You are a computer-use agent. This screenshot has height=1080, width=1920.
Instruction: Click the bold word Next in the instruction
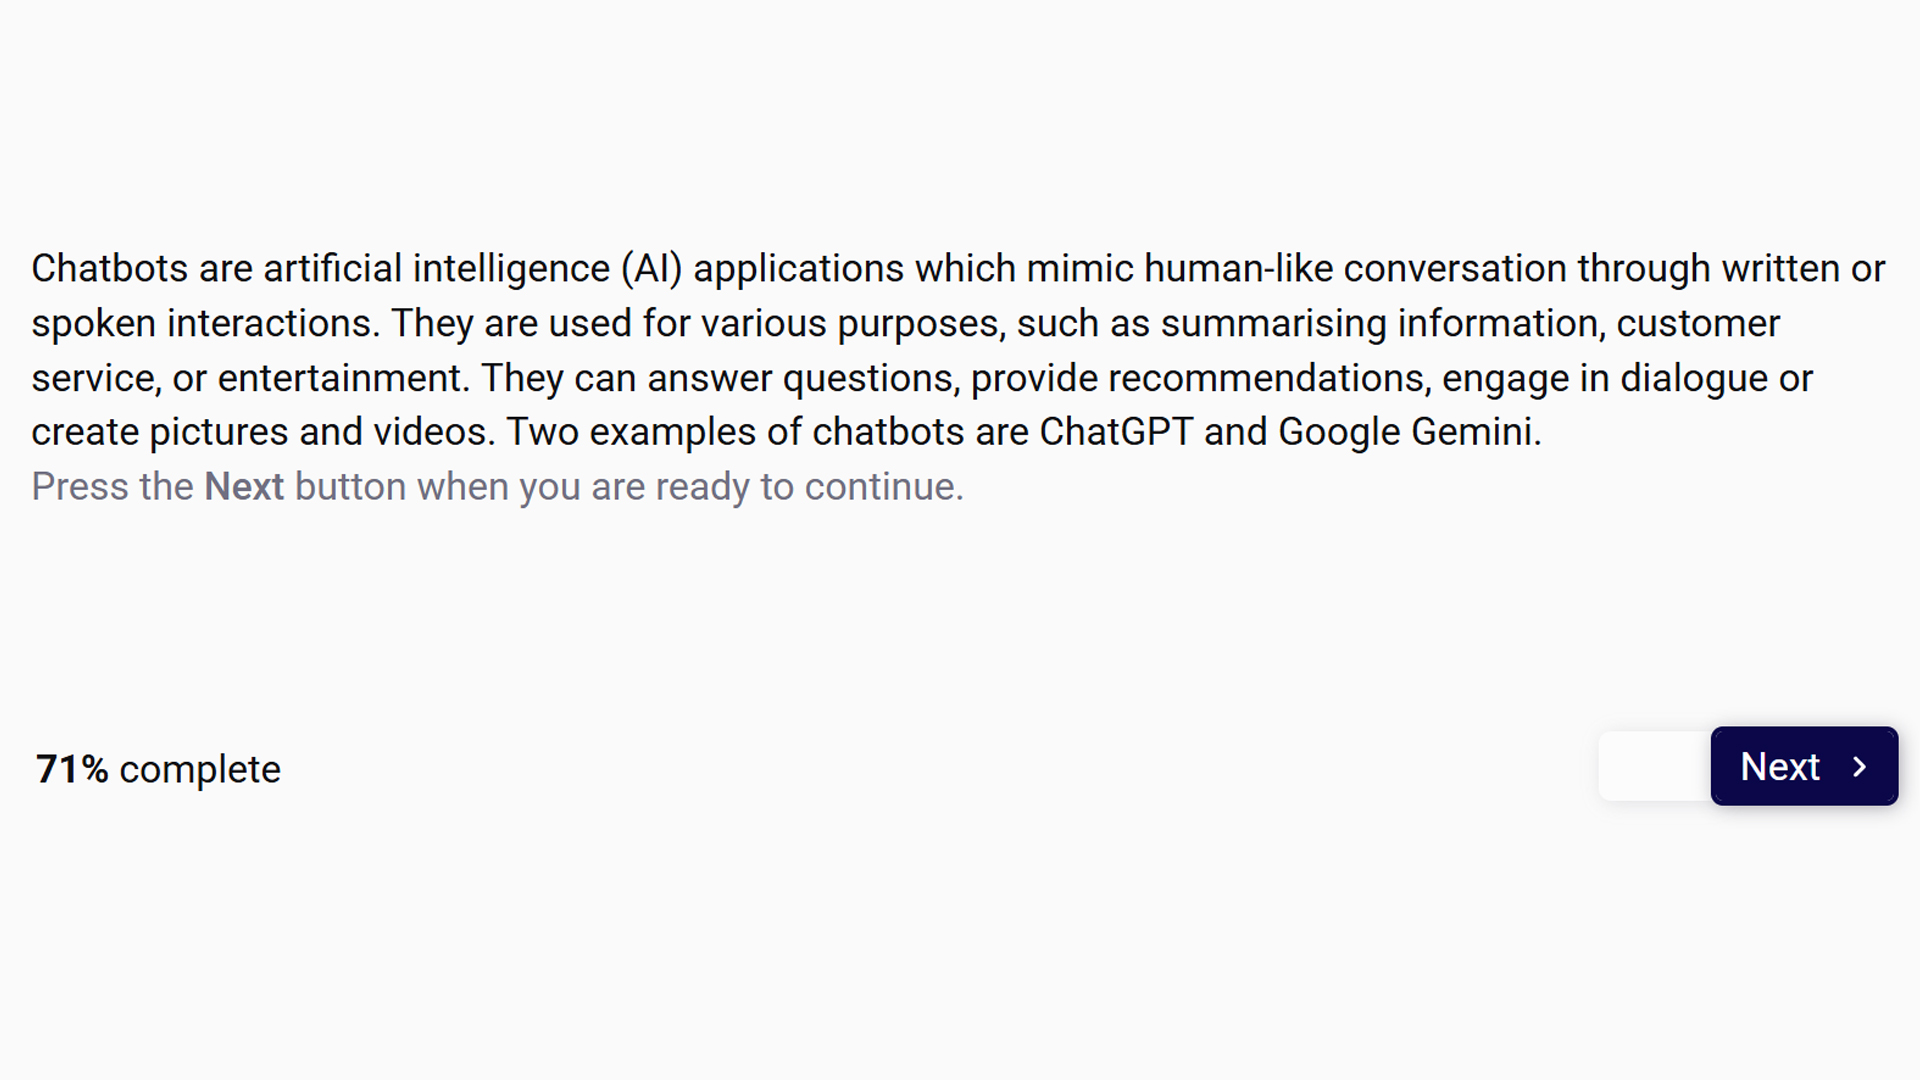[244, 486]
